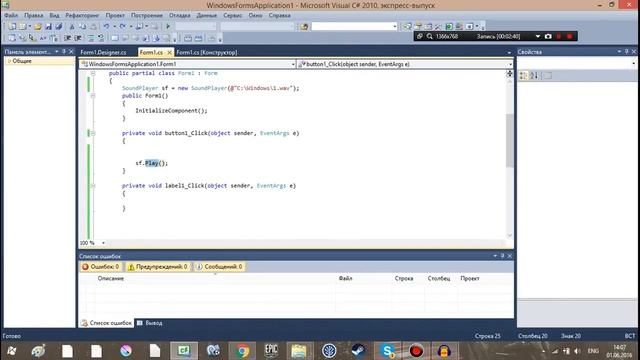
Task: Toggle the Ошибок: 0 errors filter
Action: pyautogui.click(x=100, y=267)
